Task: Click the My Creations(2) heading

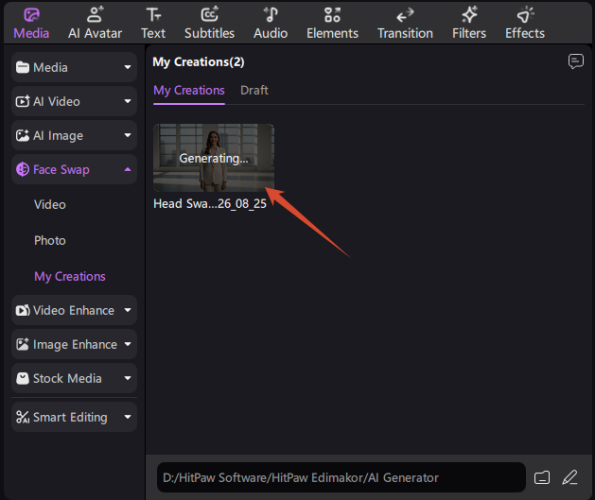Action: click(x=198, y=62)
